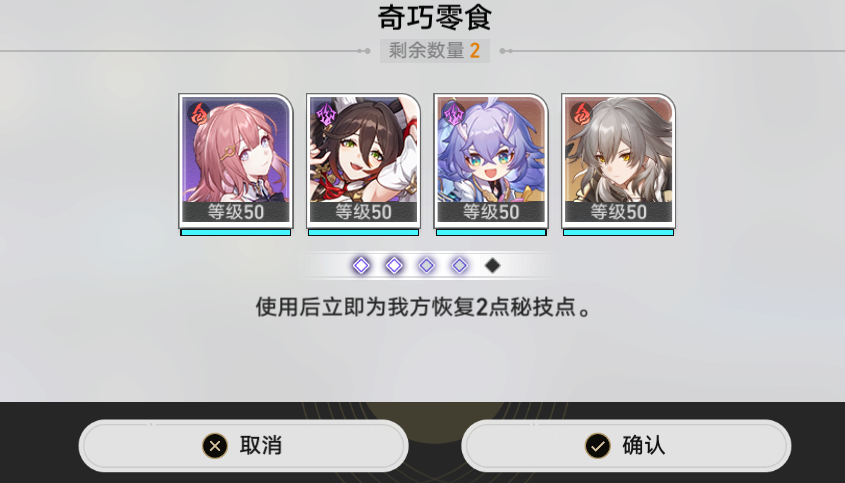This screenshot has height=483, width=845.
Task: Click the checkmark icon beside 确认
Action: click(x=598, y=446)
